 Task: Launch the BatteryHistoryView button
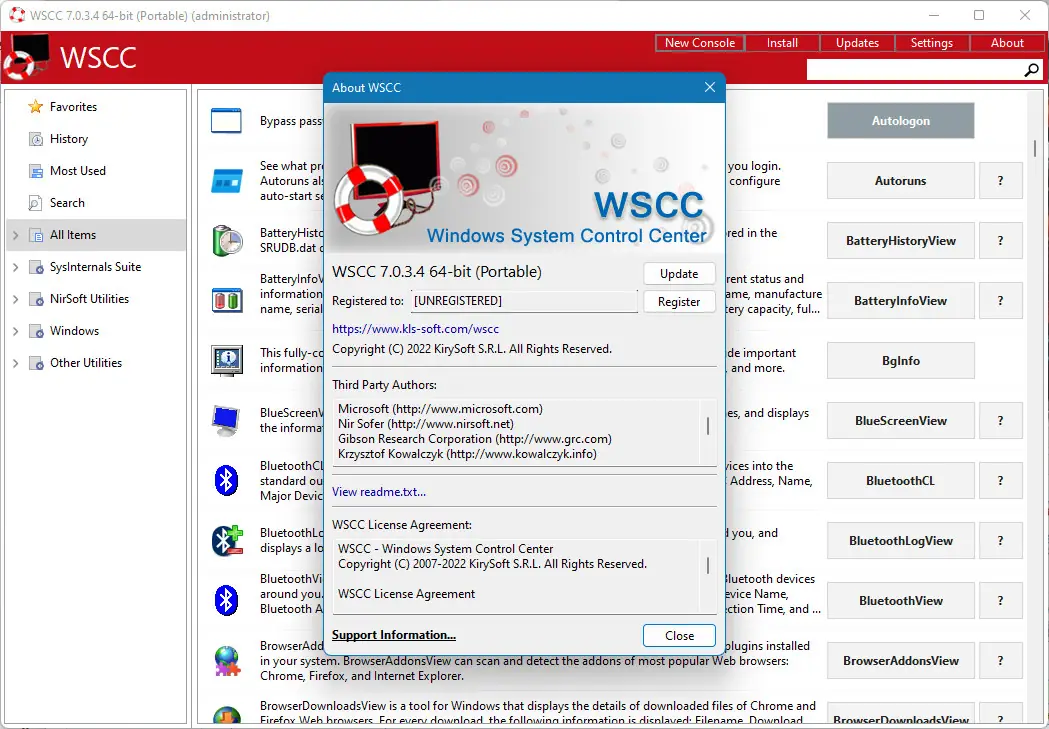[x=900, y=241]
